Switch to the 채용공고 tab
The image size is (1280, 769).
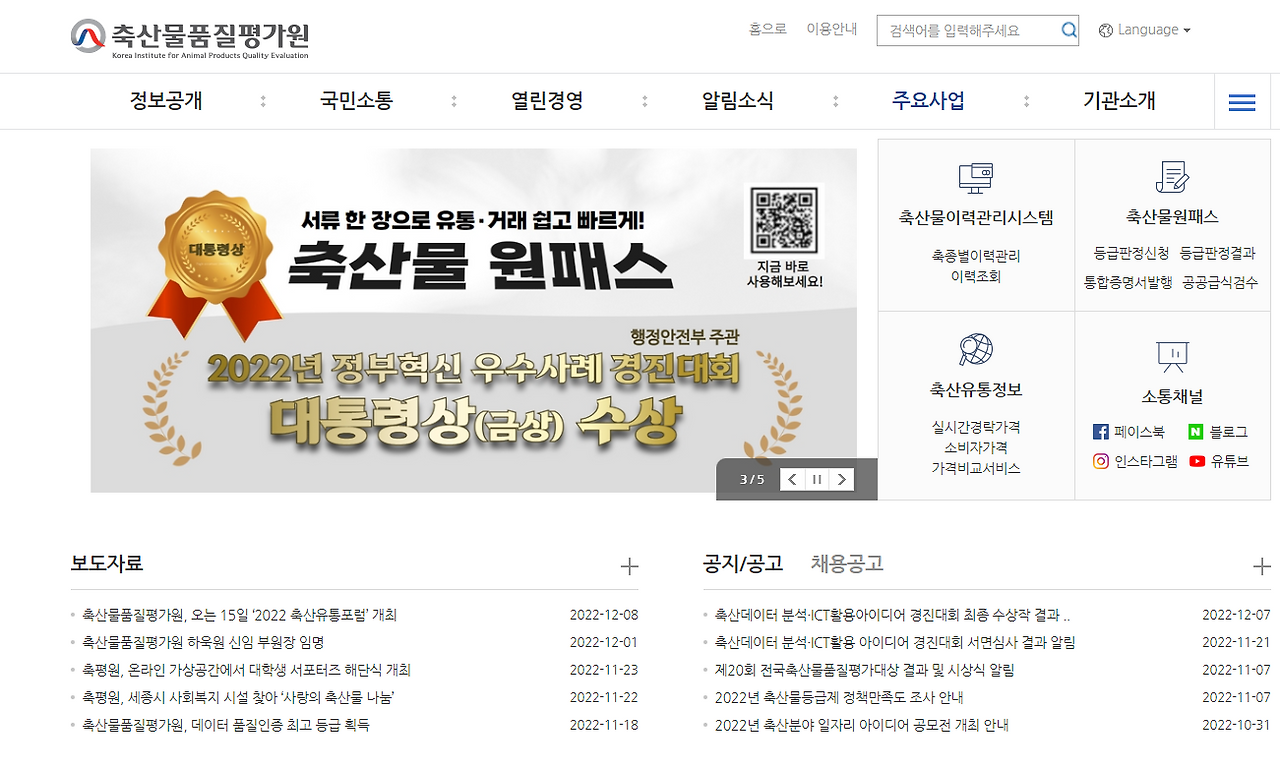pos(847,564)
